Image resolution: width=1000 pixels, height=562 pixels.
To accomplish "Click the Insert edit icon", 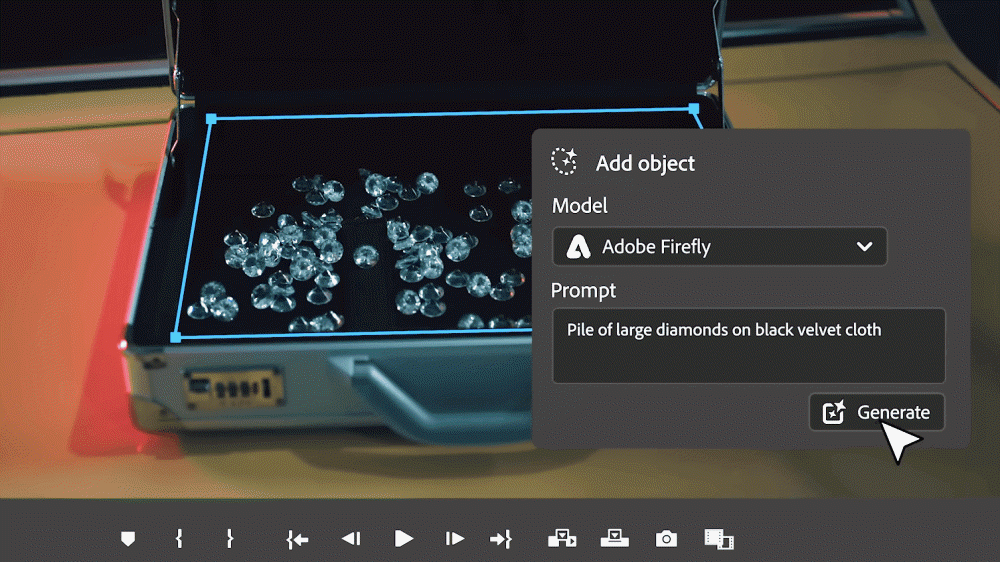I will coord(563,539).
